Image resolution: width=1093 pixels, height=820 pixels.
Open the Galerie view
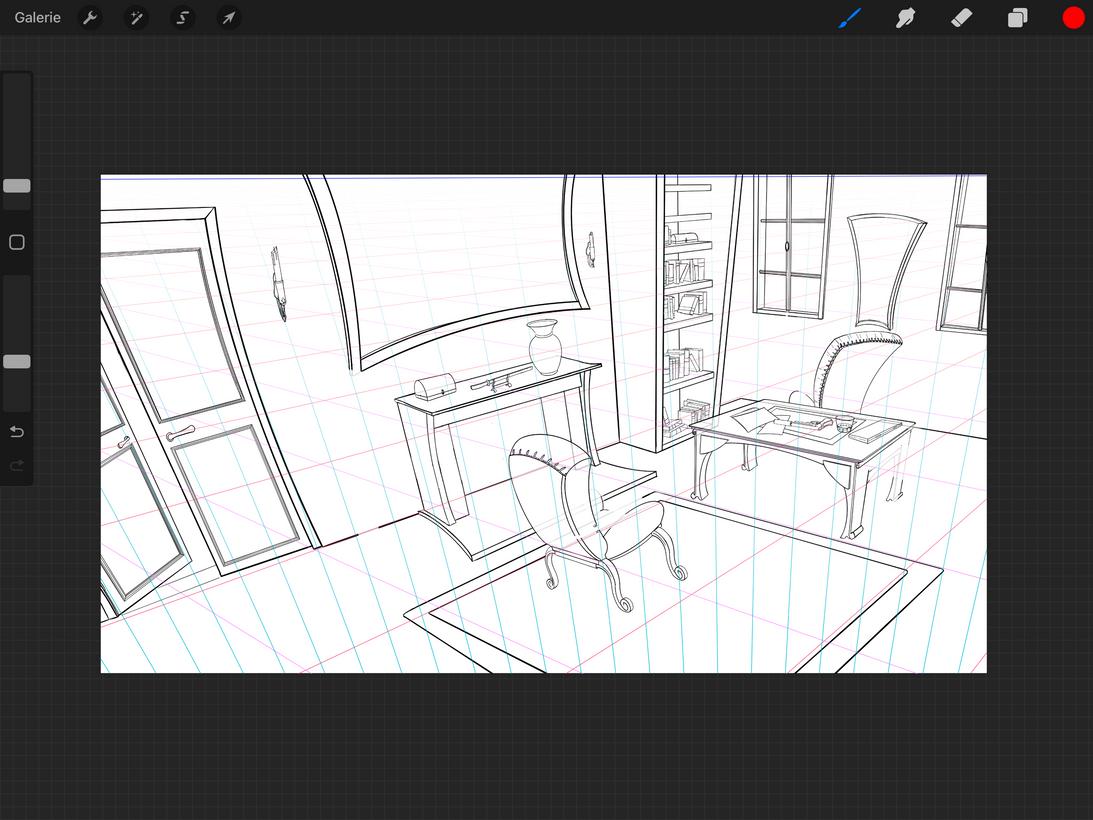click(38, 17)
